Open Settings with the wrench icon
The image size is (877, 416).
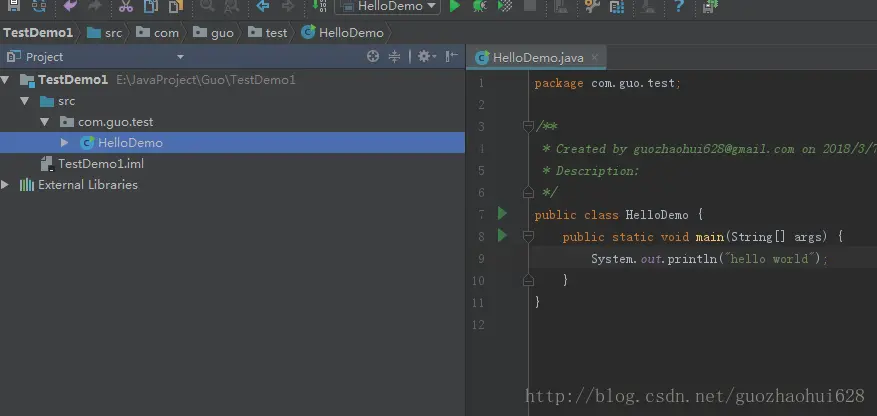(x=592, y=6)
